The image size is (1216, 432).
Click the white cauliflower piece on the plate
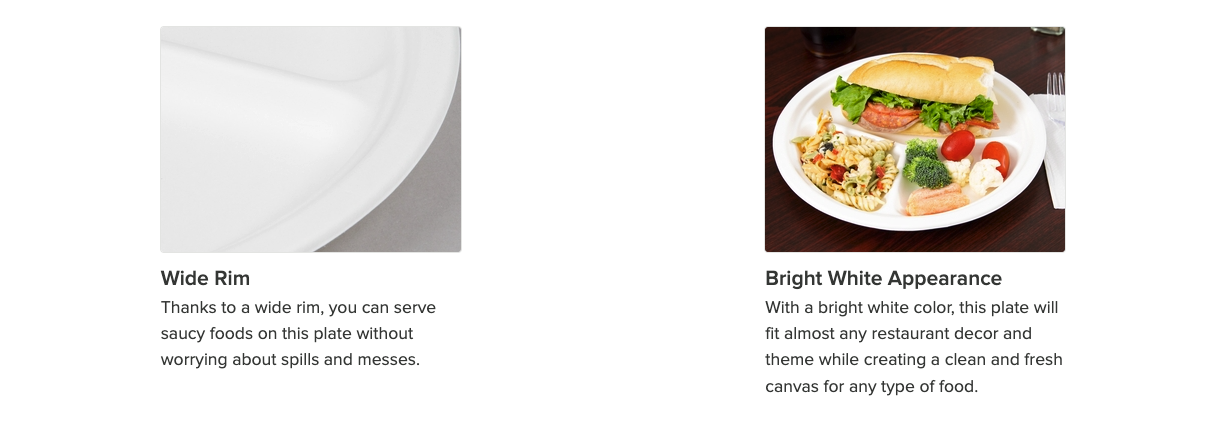click(x=984, y=177)
